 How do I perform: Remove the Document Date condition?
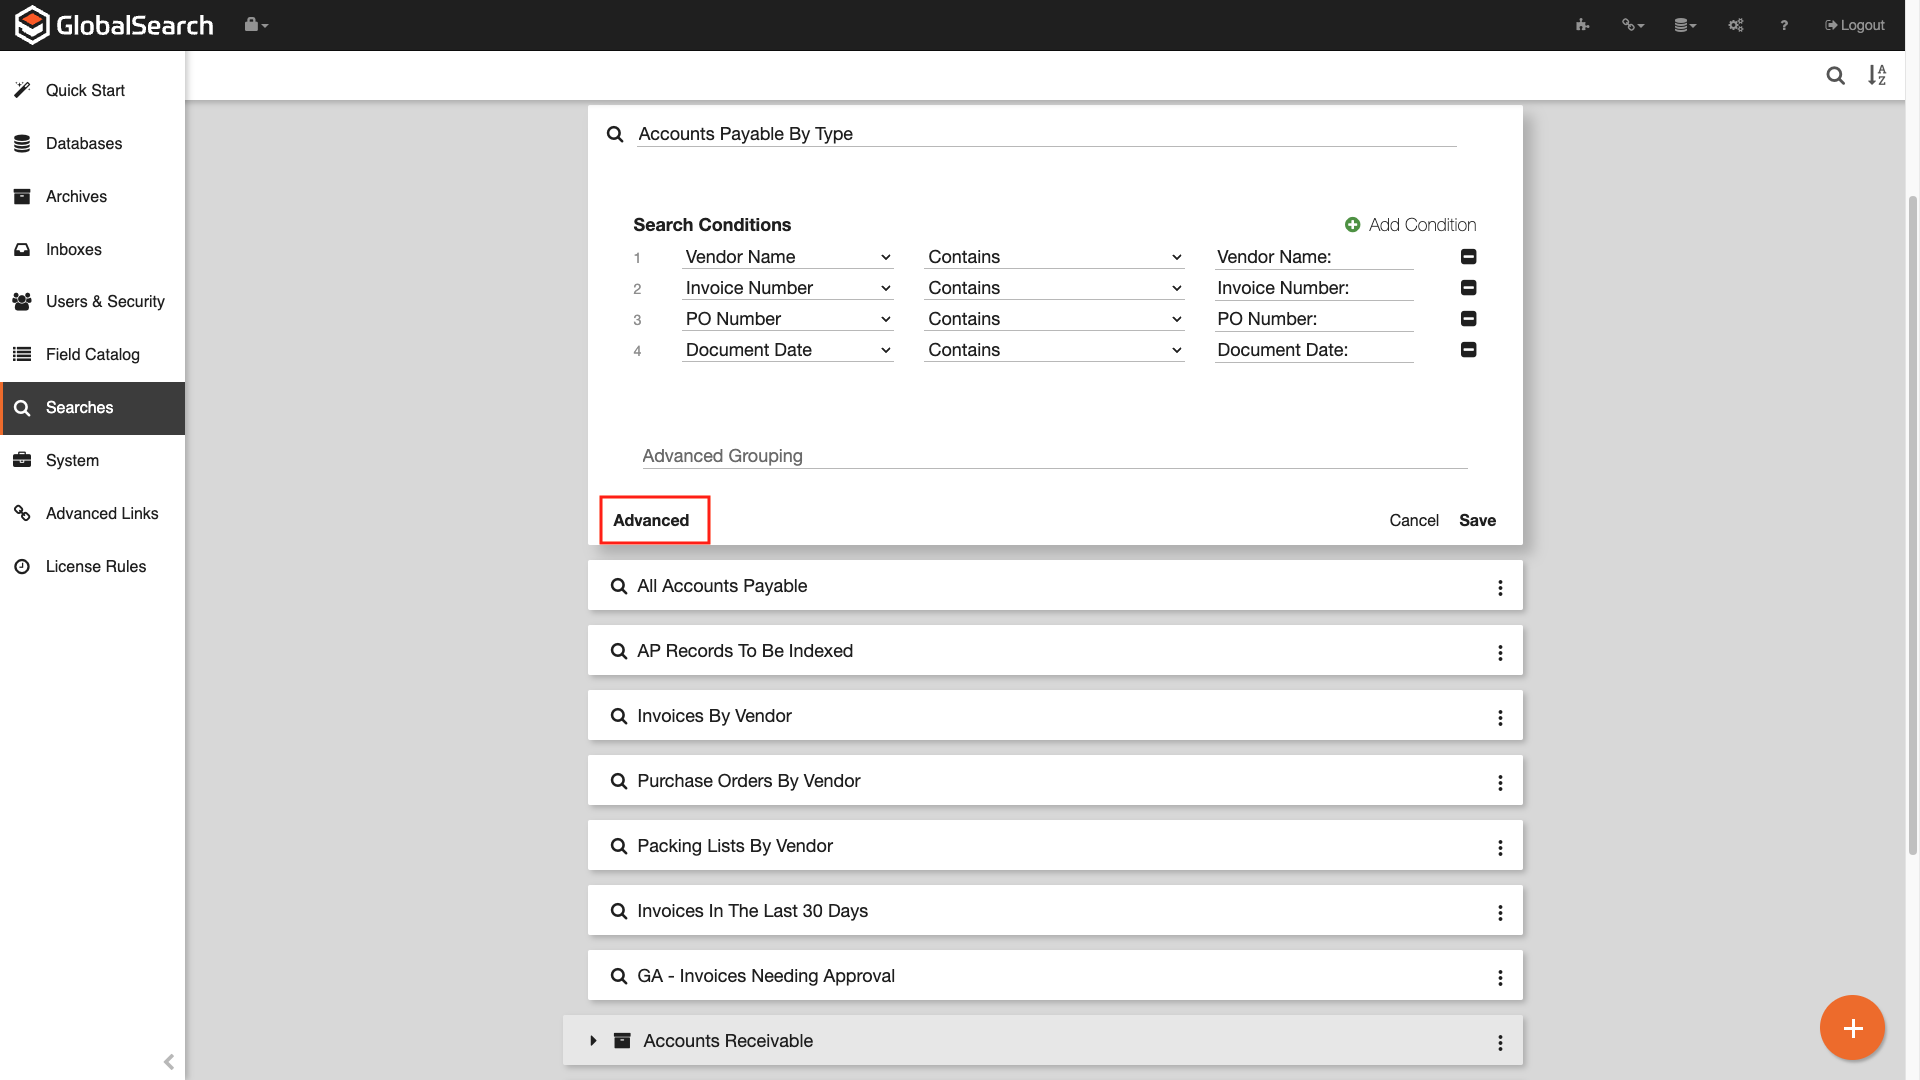1468,350
